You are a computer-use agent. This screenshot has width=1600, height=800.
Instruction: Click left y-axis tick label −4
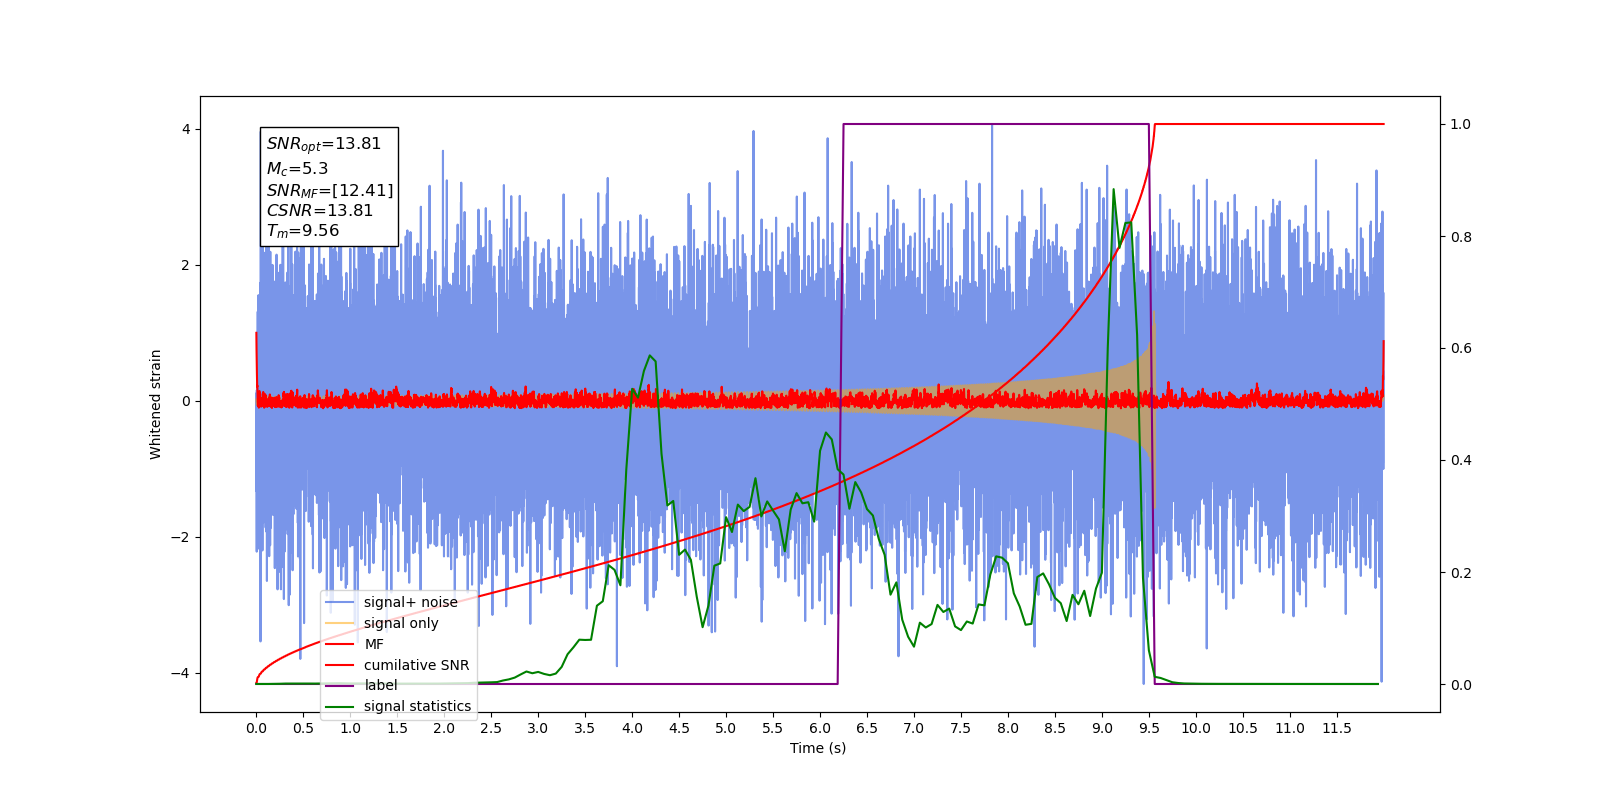(180, 673)
